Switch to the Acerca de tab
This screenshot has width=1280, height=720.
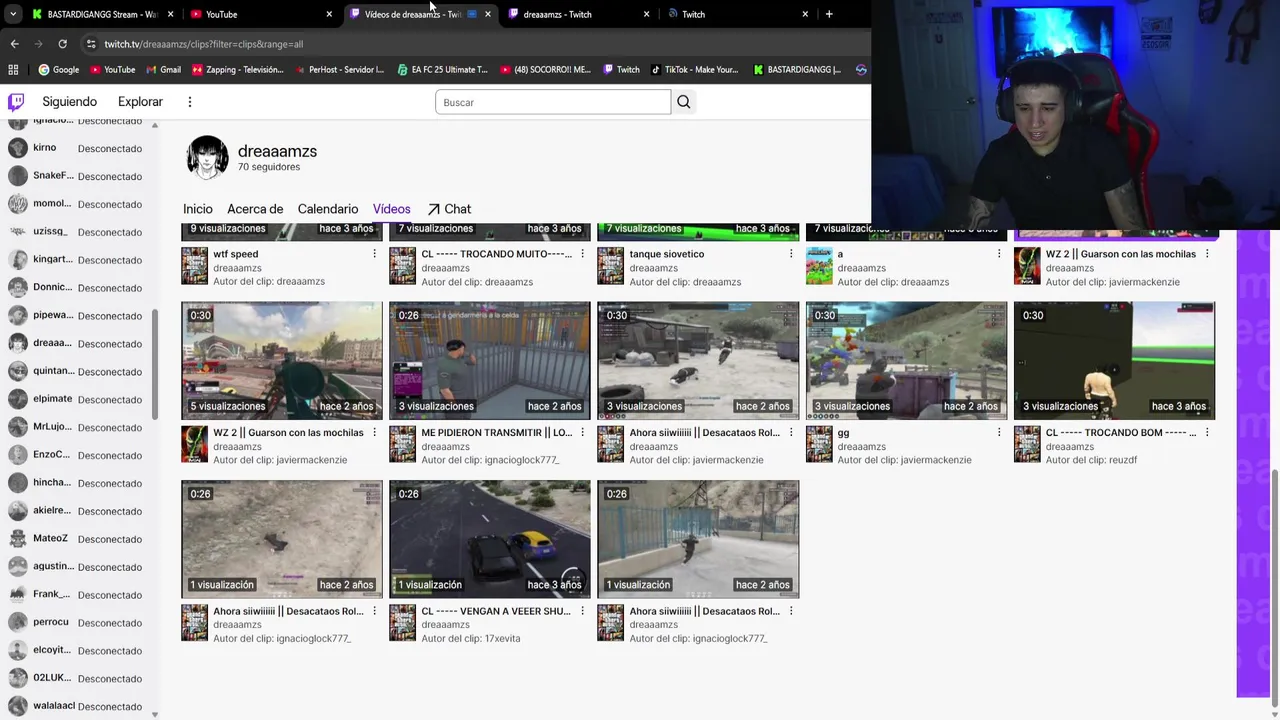point(255,209)
